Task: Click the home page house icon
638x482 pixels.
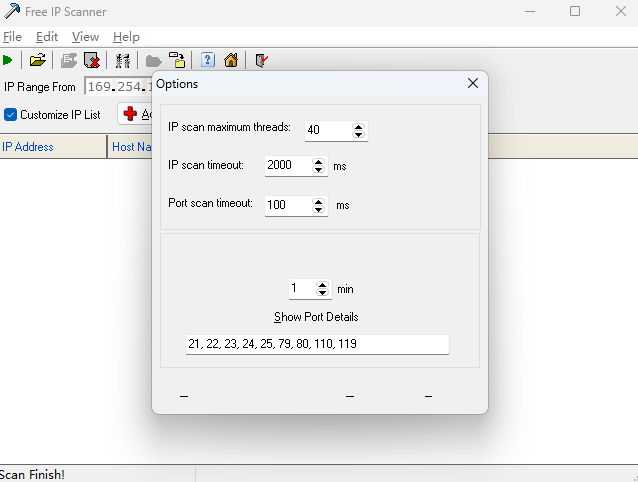Action: point(231,61)
